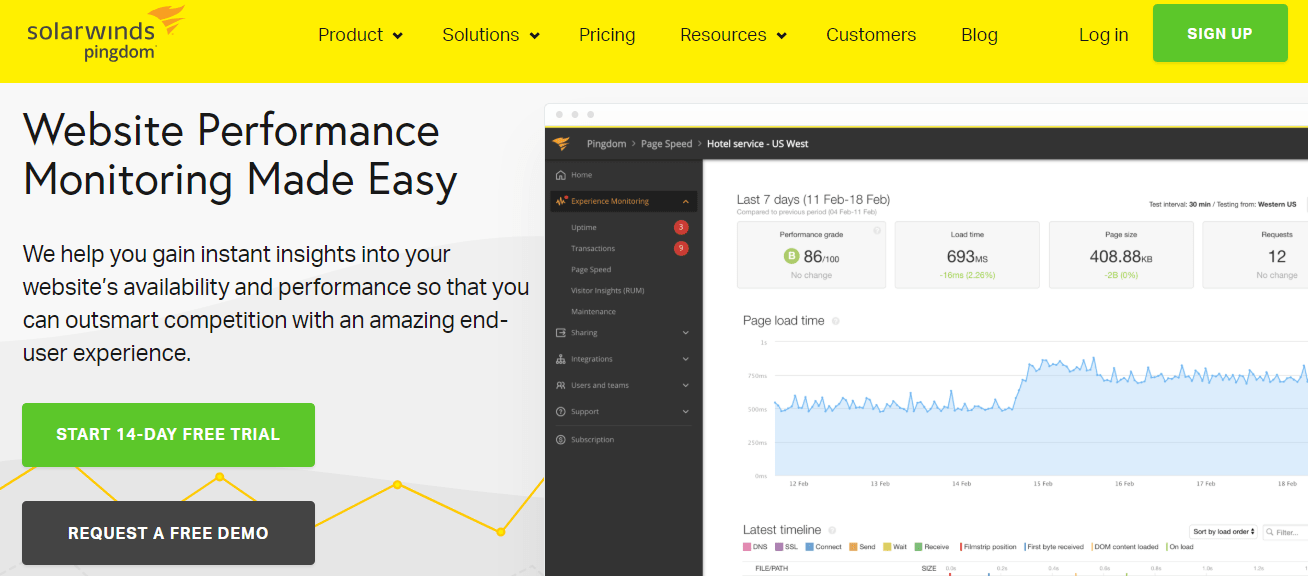Click the Page Speed breadcrumb link
Viewport: 1308px width, 576px height.
coord(666,144)
